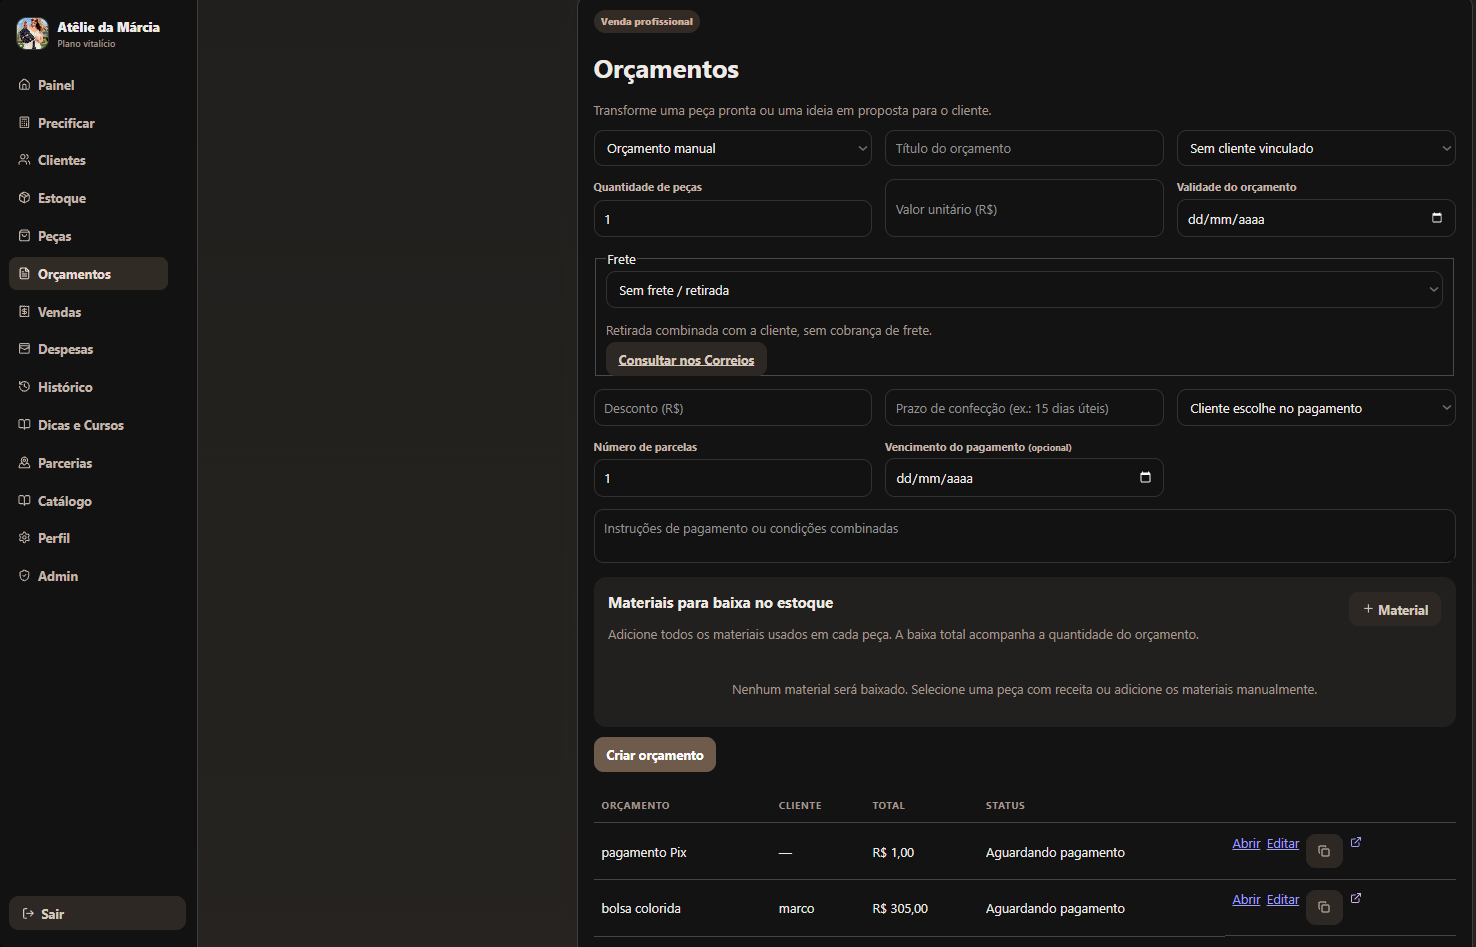Open bolsa colorida quote external link icon
This screenshot has width=1476, height=947.
(x=1356, y=898)
